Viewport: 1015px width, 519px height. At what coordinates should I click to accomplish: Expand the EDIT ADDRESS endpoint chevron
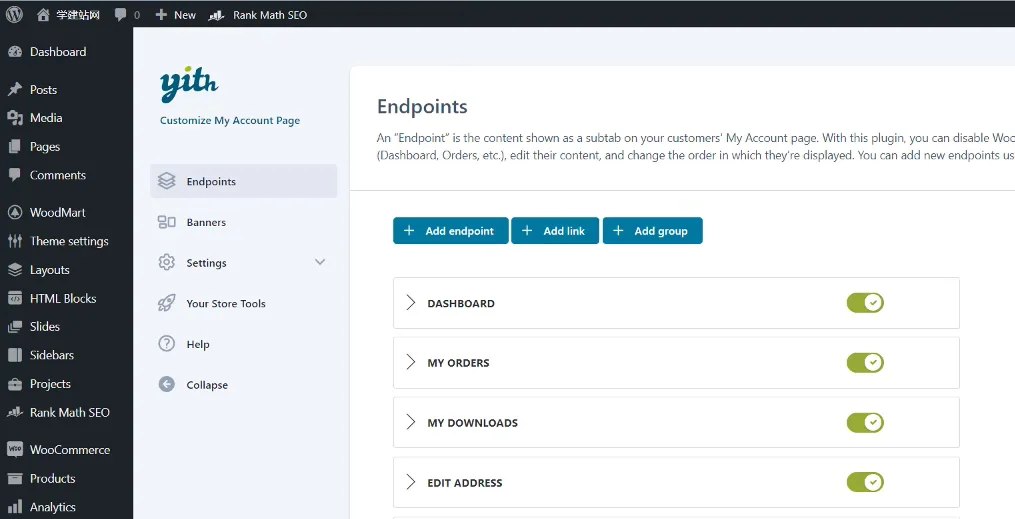point(410,482)
